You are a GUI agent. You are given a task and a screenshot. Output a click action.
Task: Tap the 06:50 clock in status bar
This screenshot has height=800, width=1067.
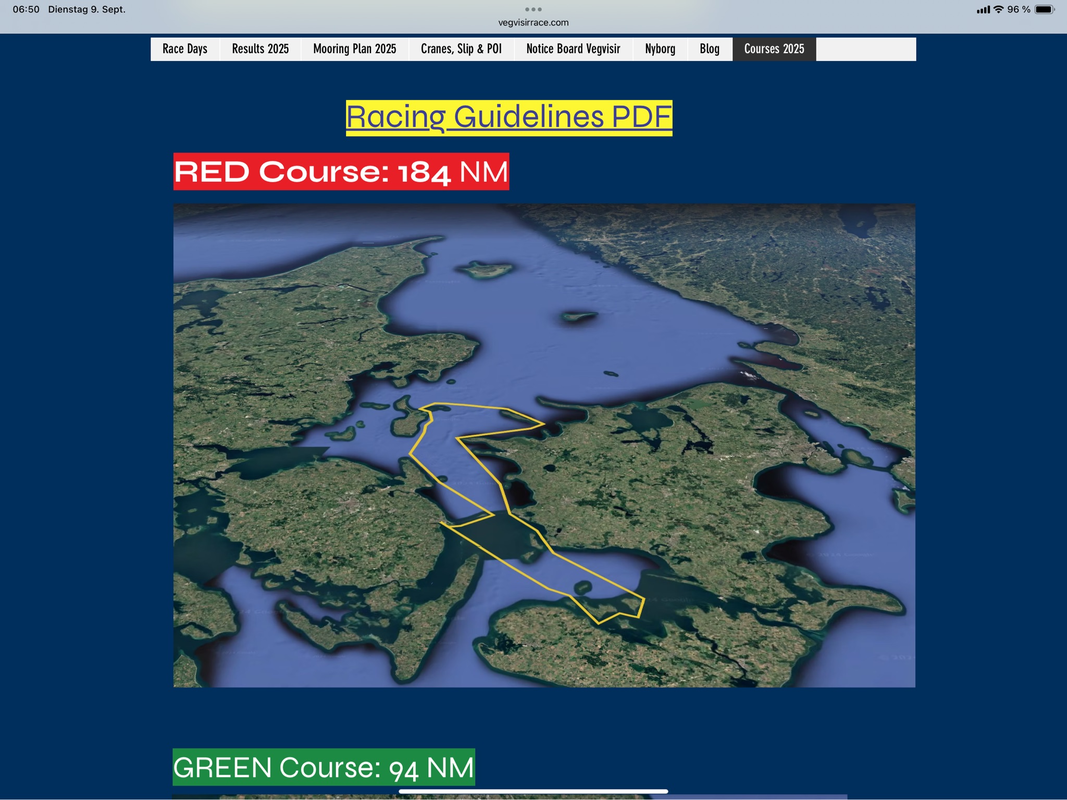tap(26, 9)
